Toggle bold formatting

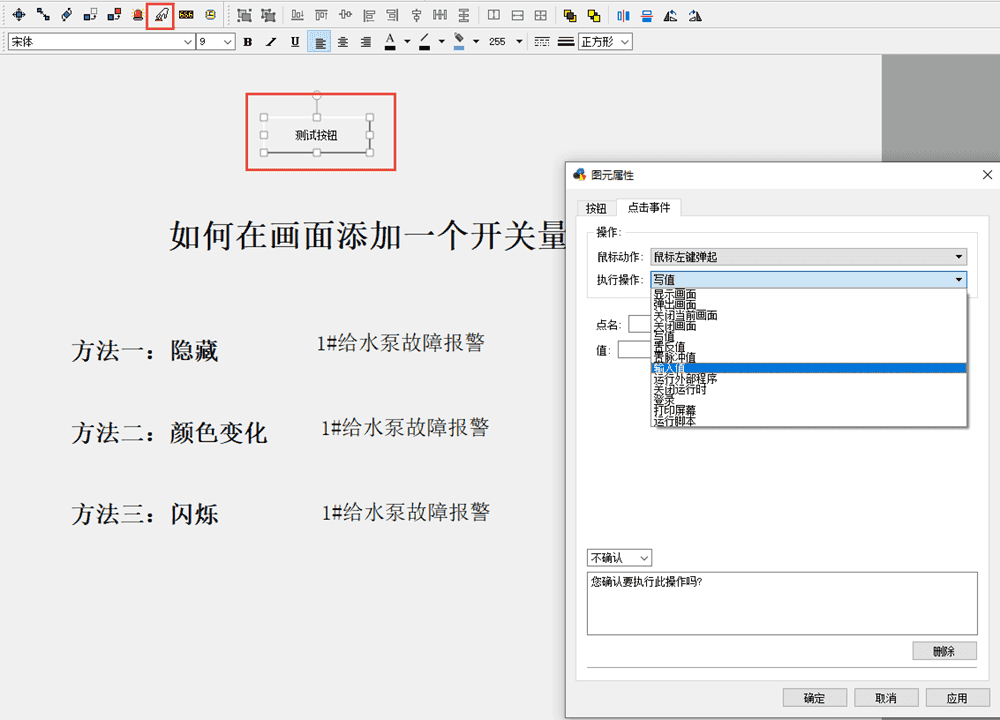(247, 41)
